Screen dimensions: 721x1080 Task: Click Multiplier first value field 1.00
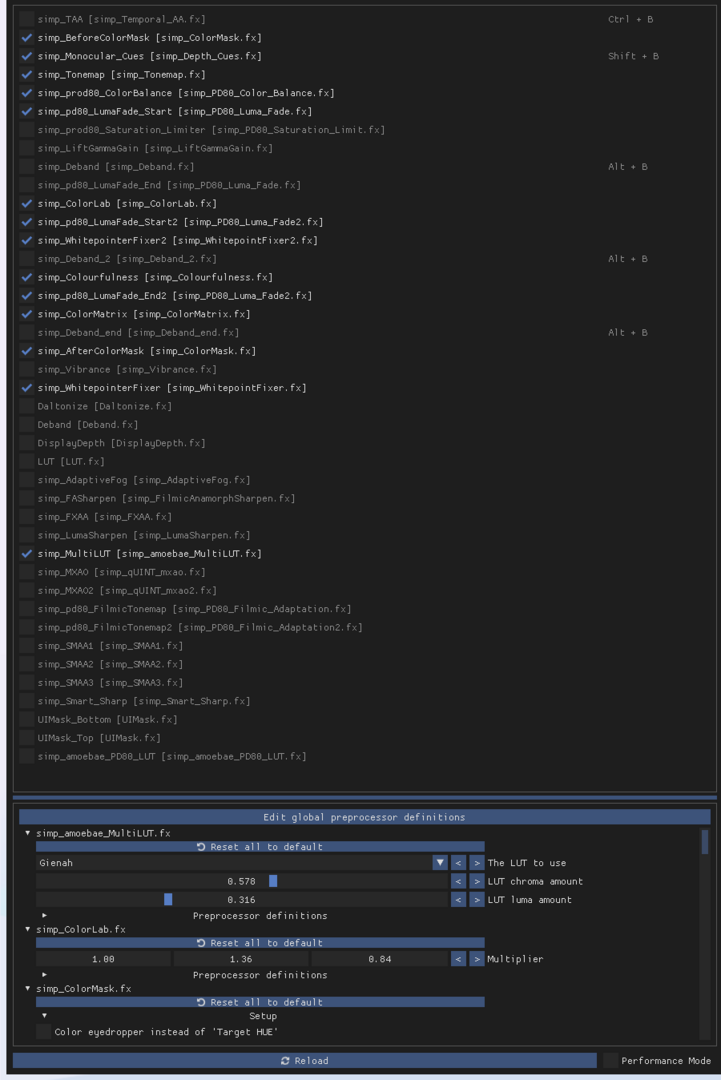click(x=103, y=959)
